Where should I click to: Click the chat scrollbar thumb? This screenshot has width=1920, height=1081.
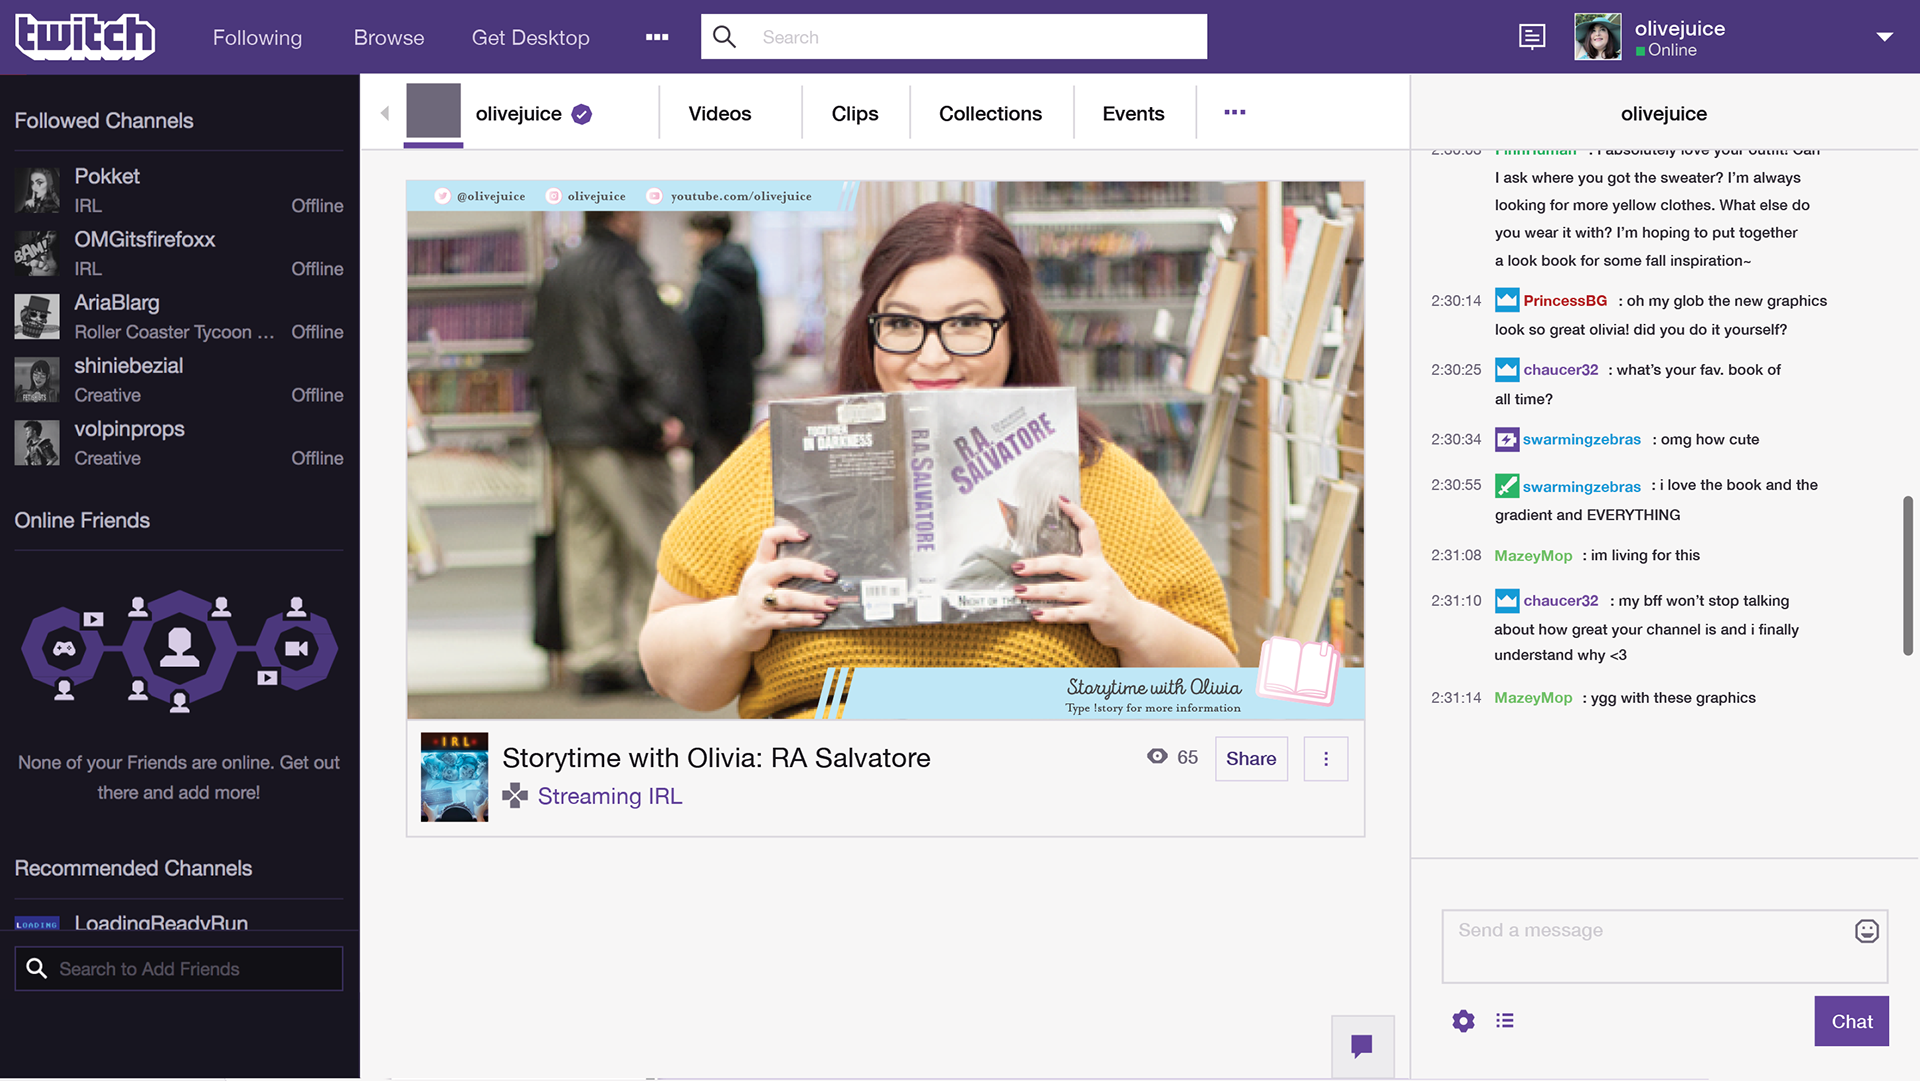pos(1908,576)
